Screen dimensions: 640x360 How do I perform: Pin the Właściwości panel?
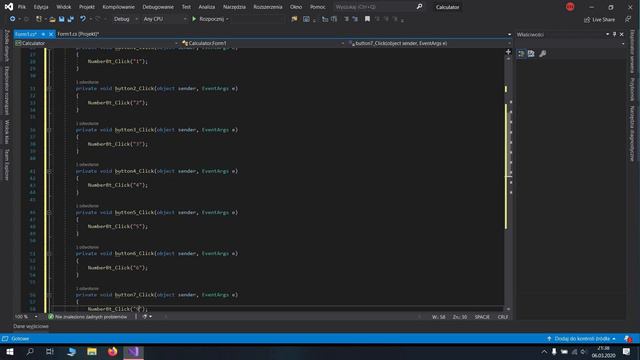coord(614,34)
